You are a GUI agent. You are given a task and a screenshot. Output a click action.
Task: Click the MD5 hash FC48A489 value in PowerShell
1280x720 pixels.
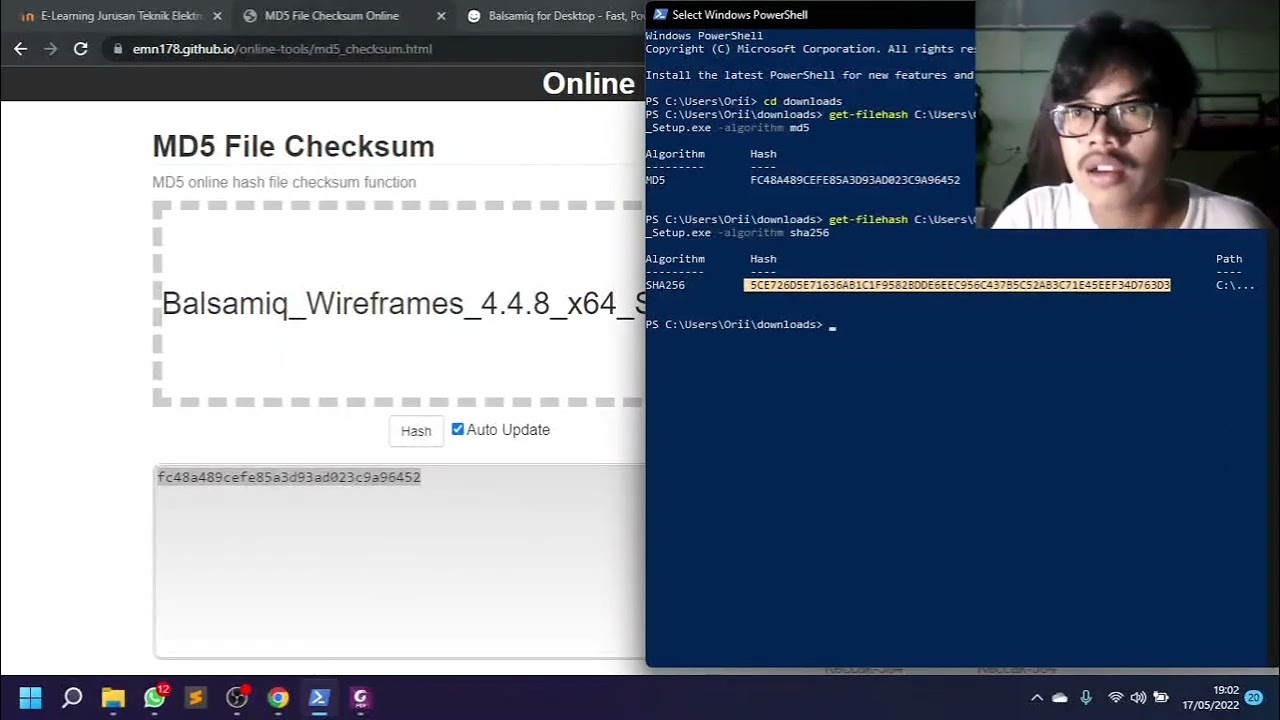coord(855,180)
